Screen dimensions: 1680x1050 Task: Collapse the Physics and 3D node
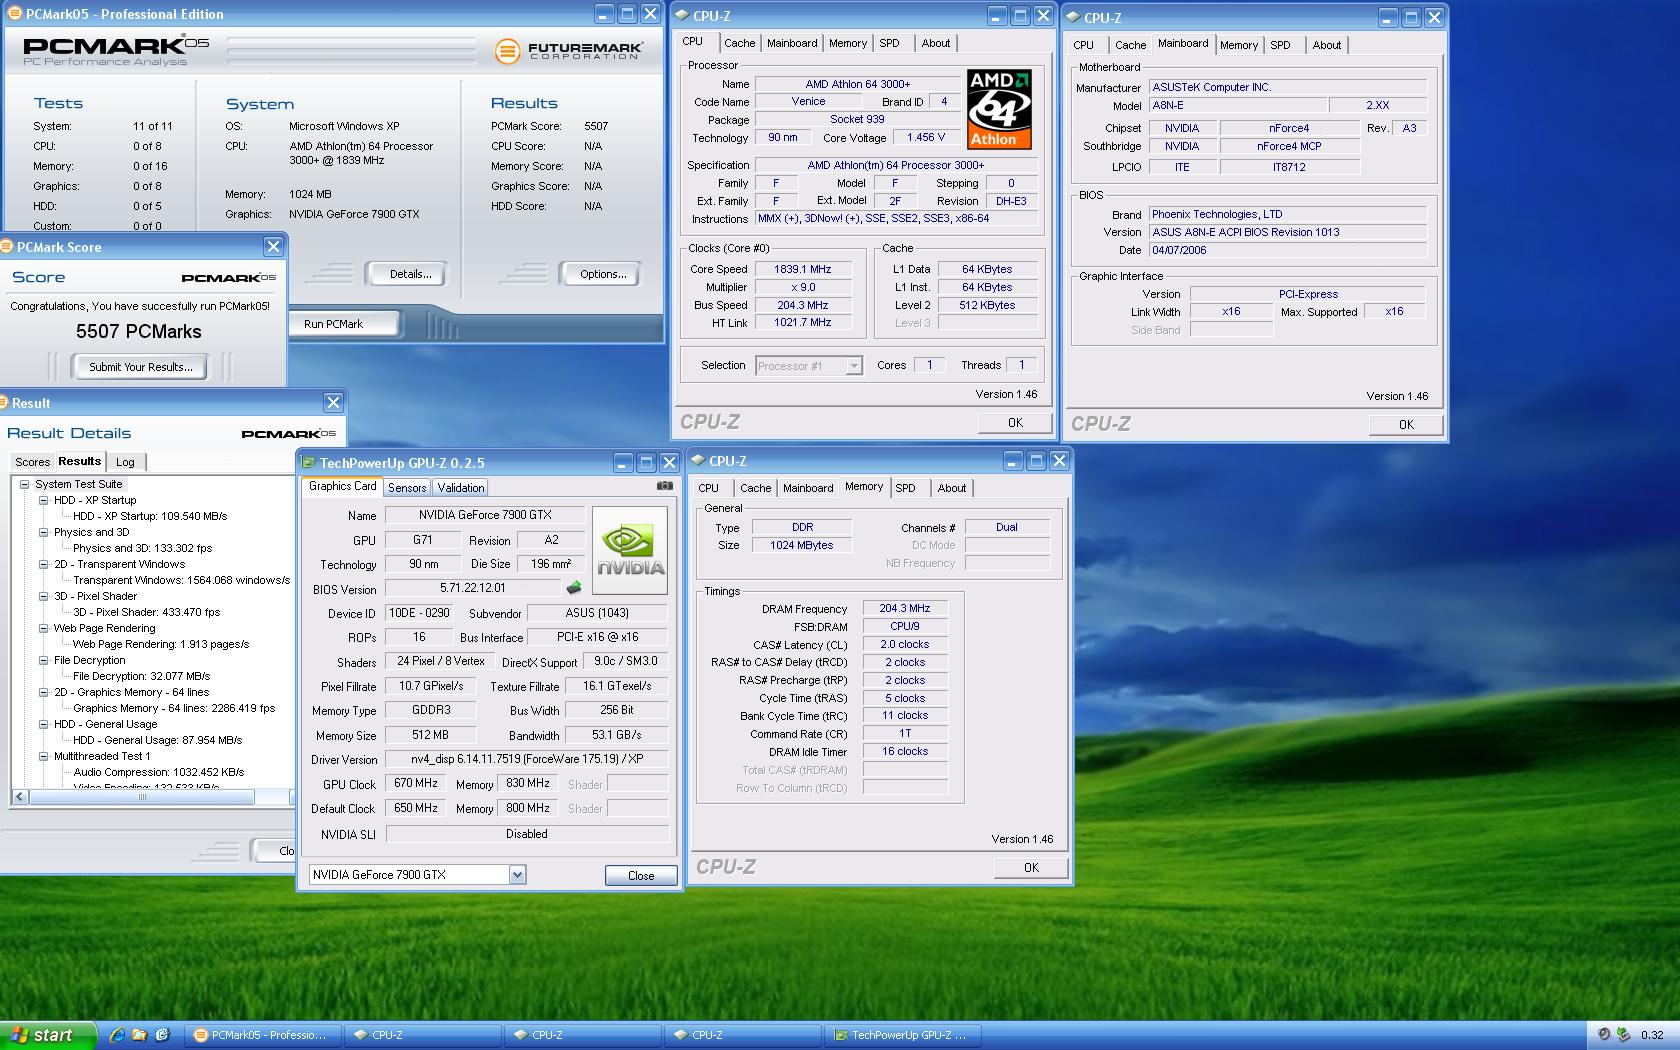click(x=43, y=532)
